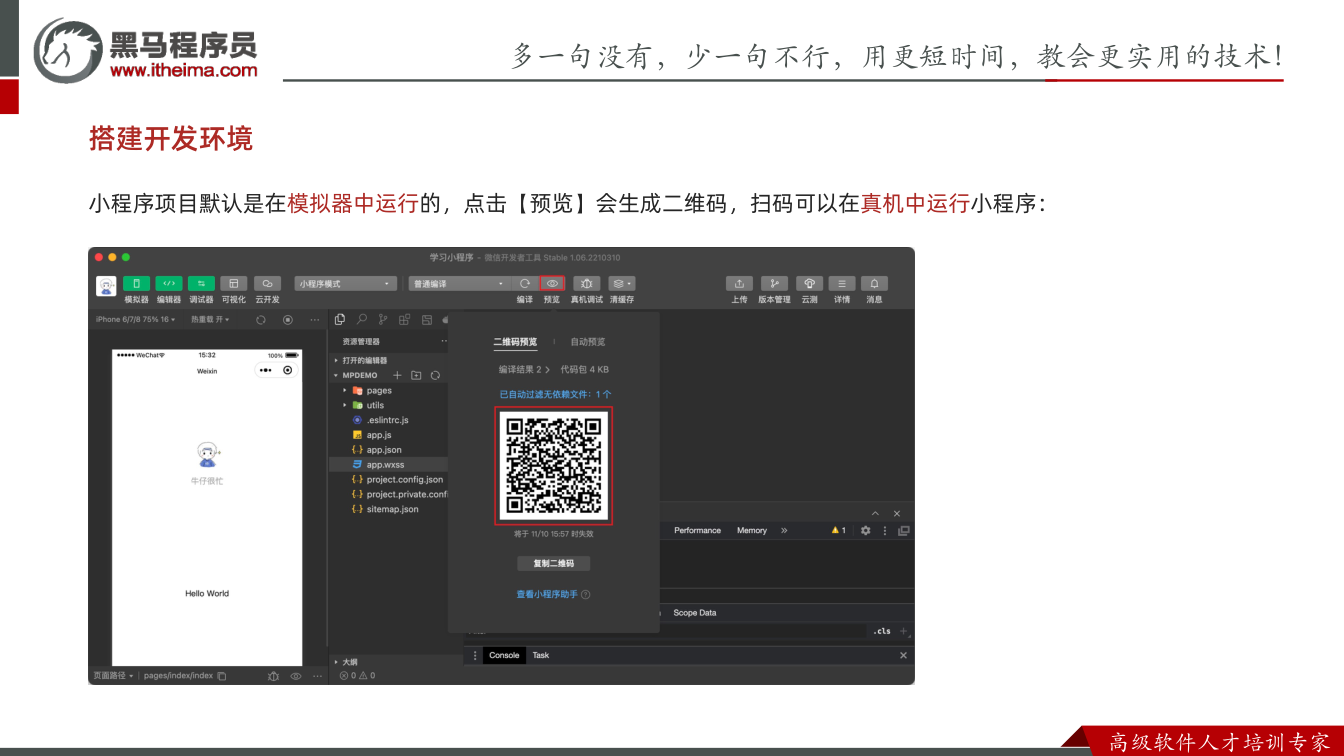The image size is (1344, 756).
Task: Click the 上传 upload icon
Action: pos(739,284)
